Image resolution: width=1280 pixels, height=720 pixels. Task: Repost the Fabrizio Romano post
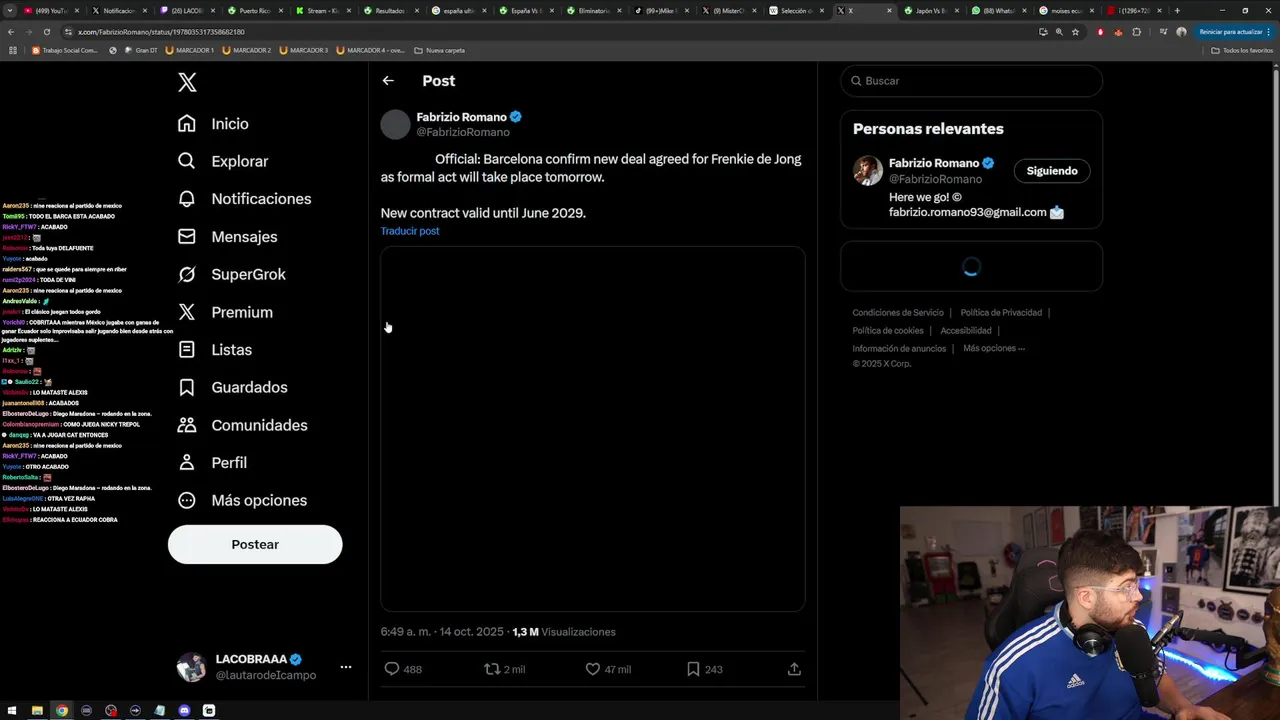pos(492,669)
